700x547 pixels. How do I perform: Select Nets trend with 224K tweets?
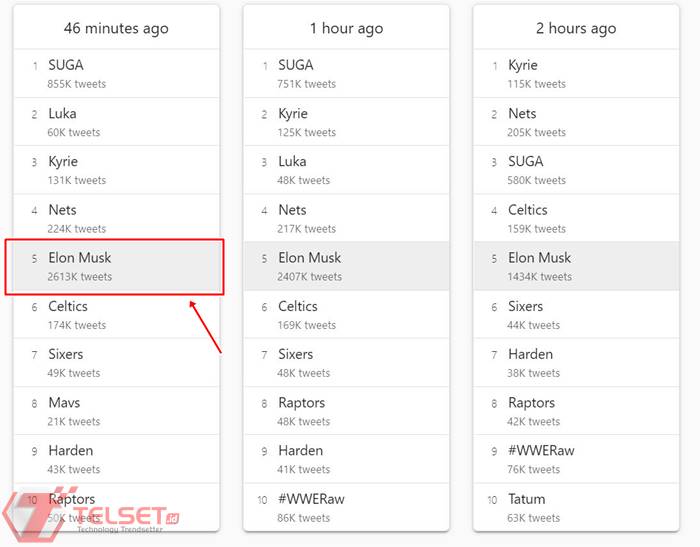point(62,210)
